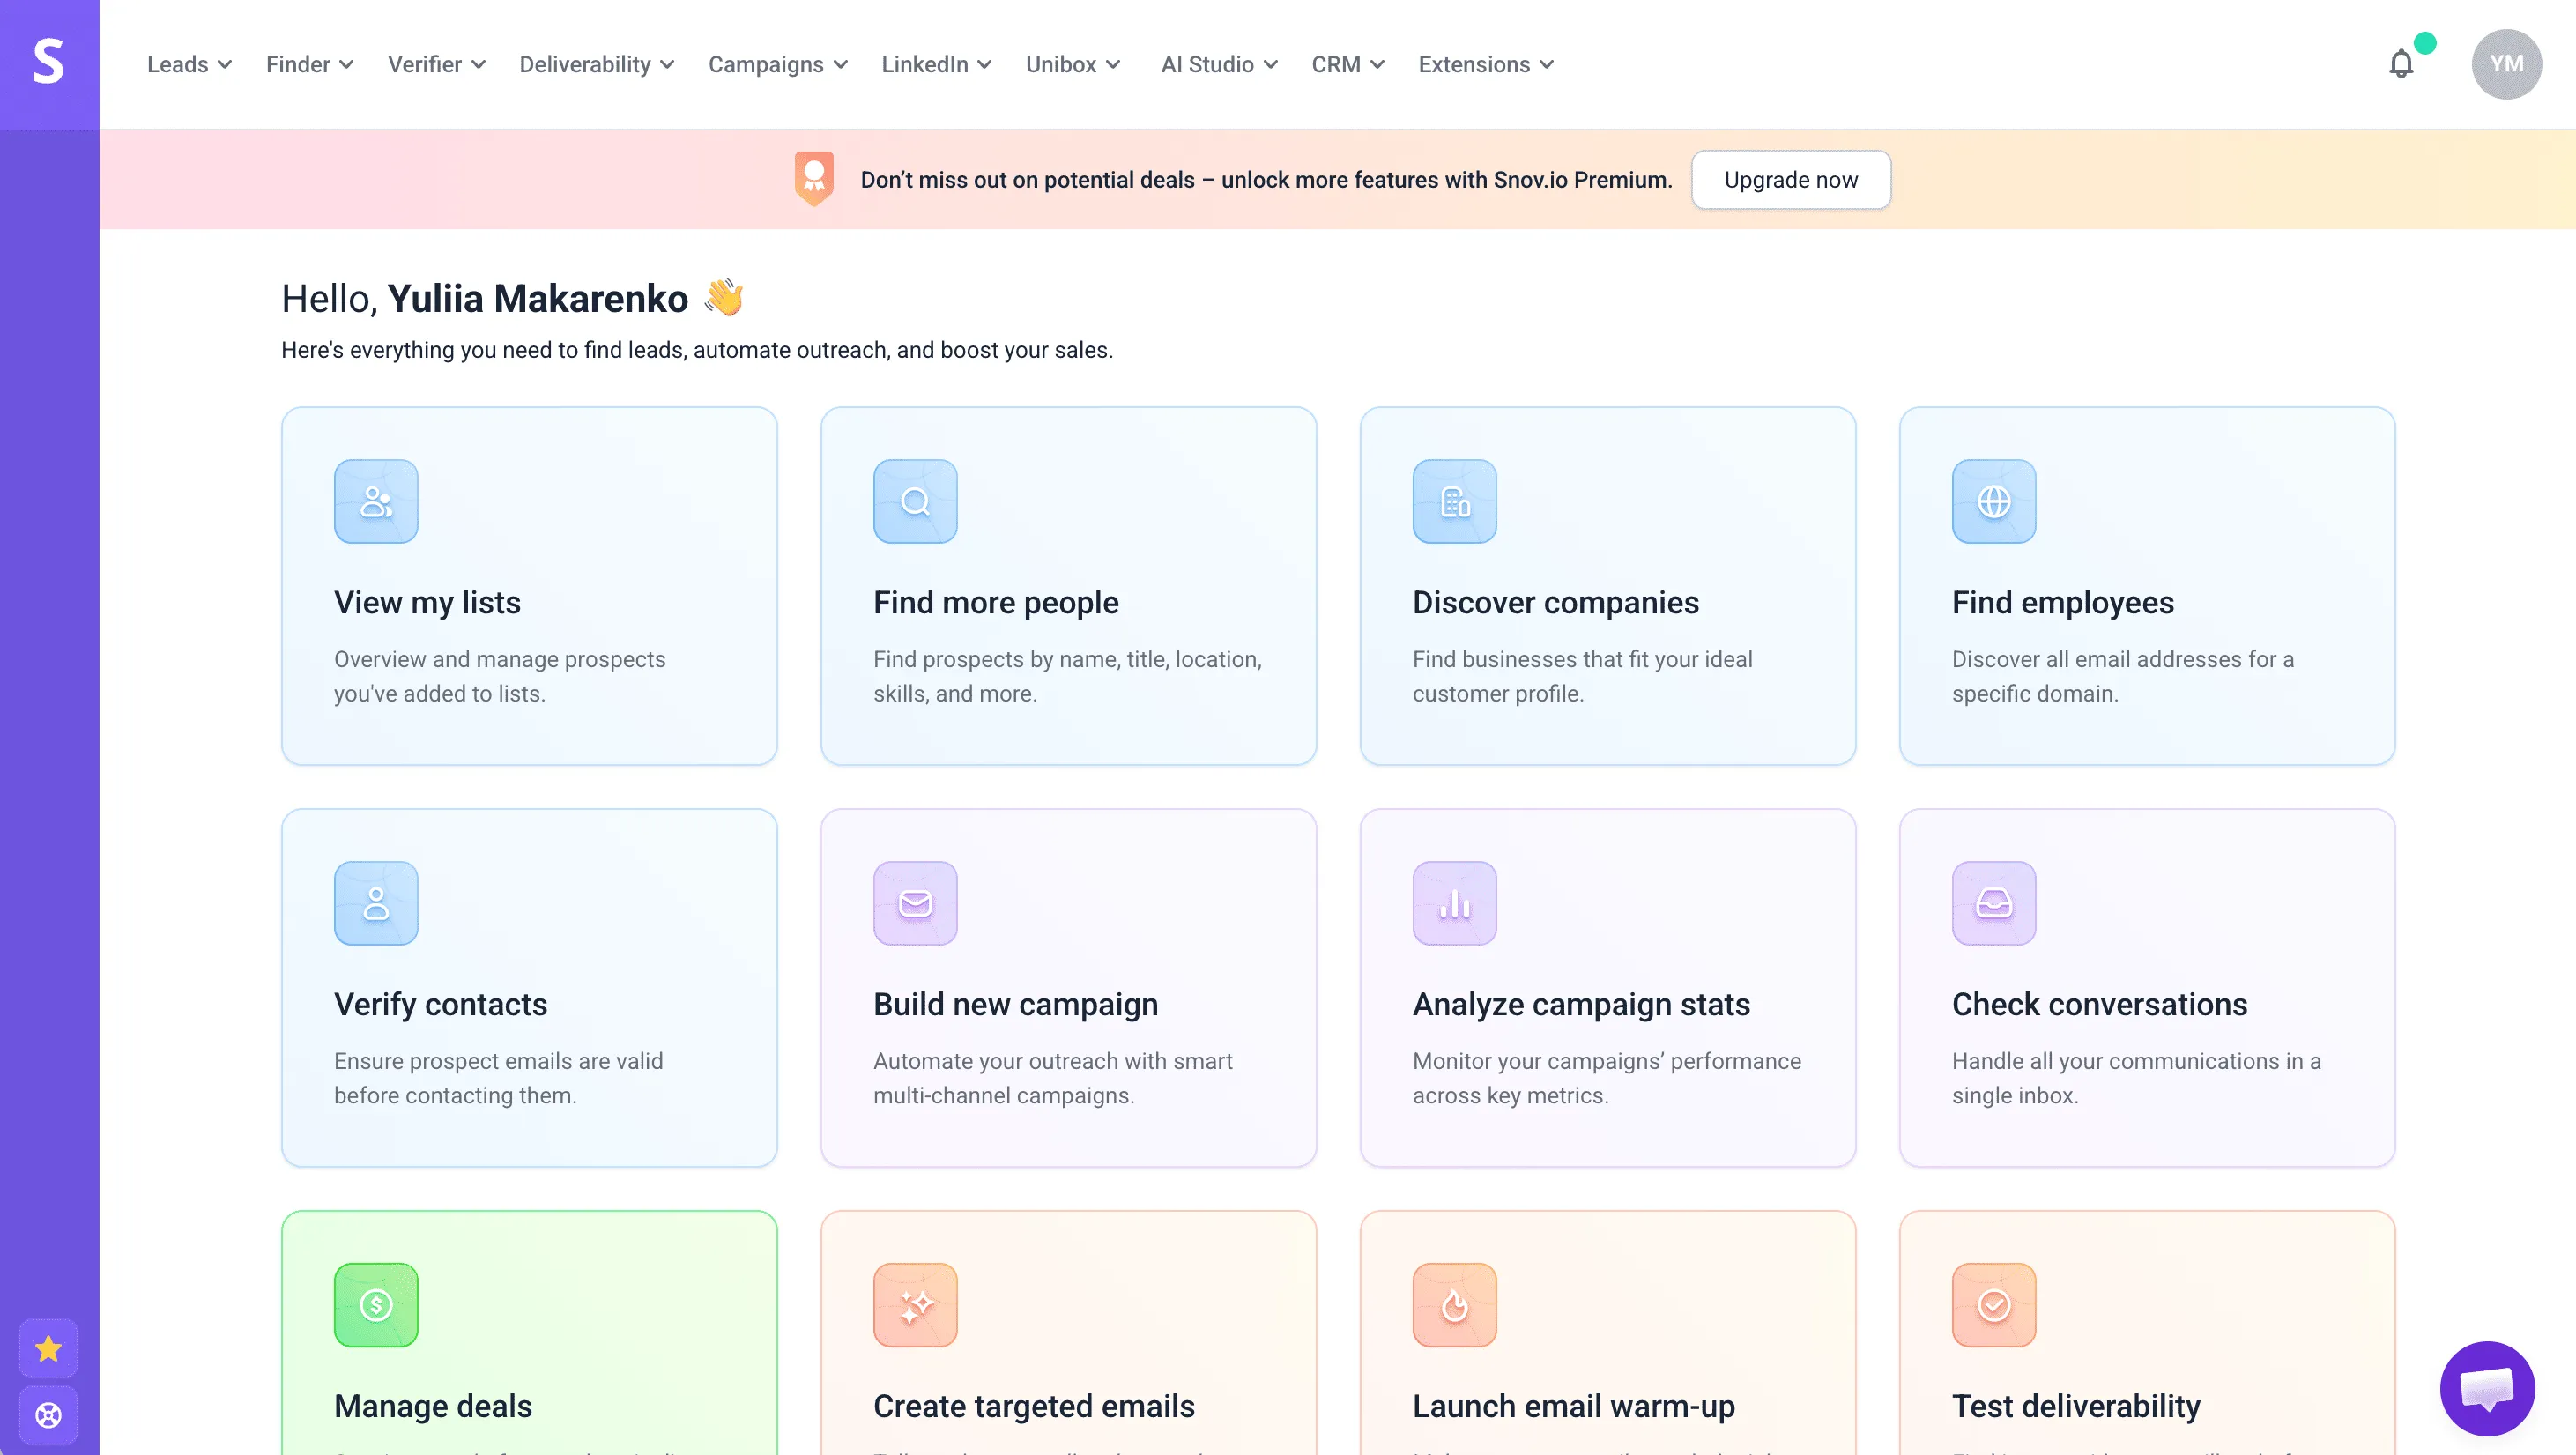Image resolution: width=2576 pixels, height=1455 pixels.
Task: Click the Analyze campaign stats chart icon
Action: pos(1453,903)
